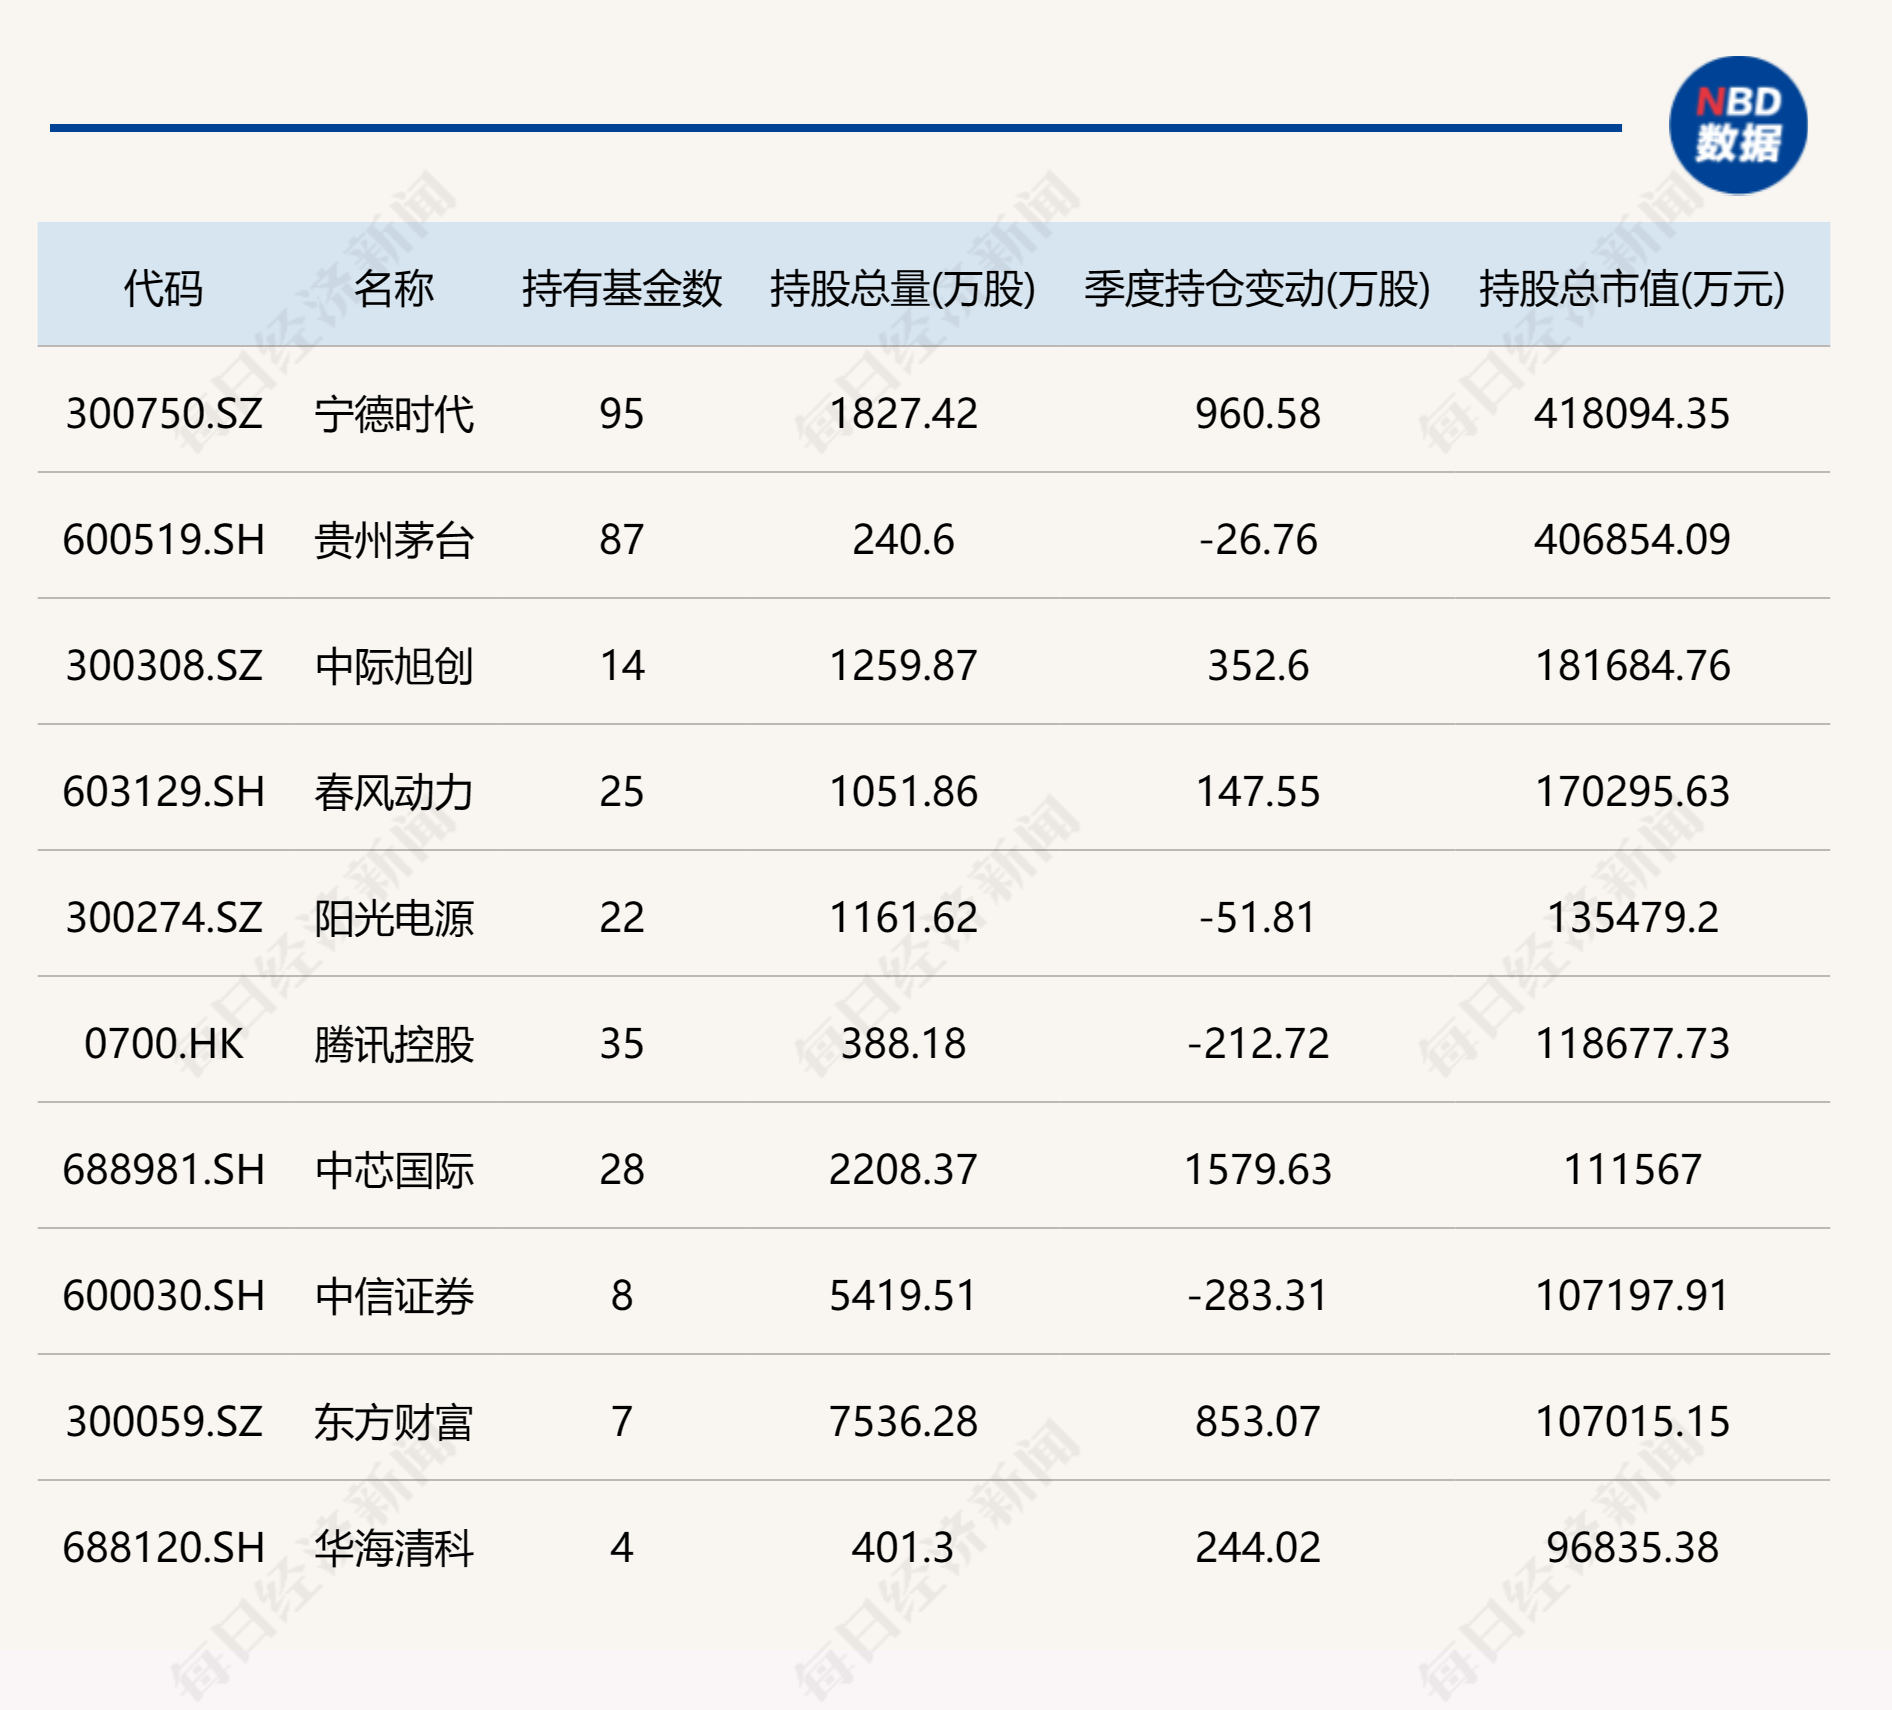The image size is (1892, 1710).
Task: Click quarterly change 1579.63
Action: (x=1258, y=1170)
